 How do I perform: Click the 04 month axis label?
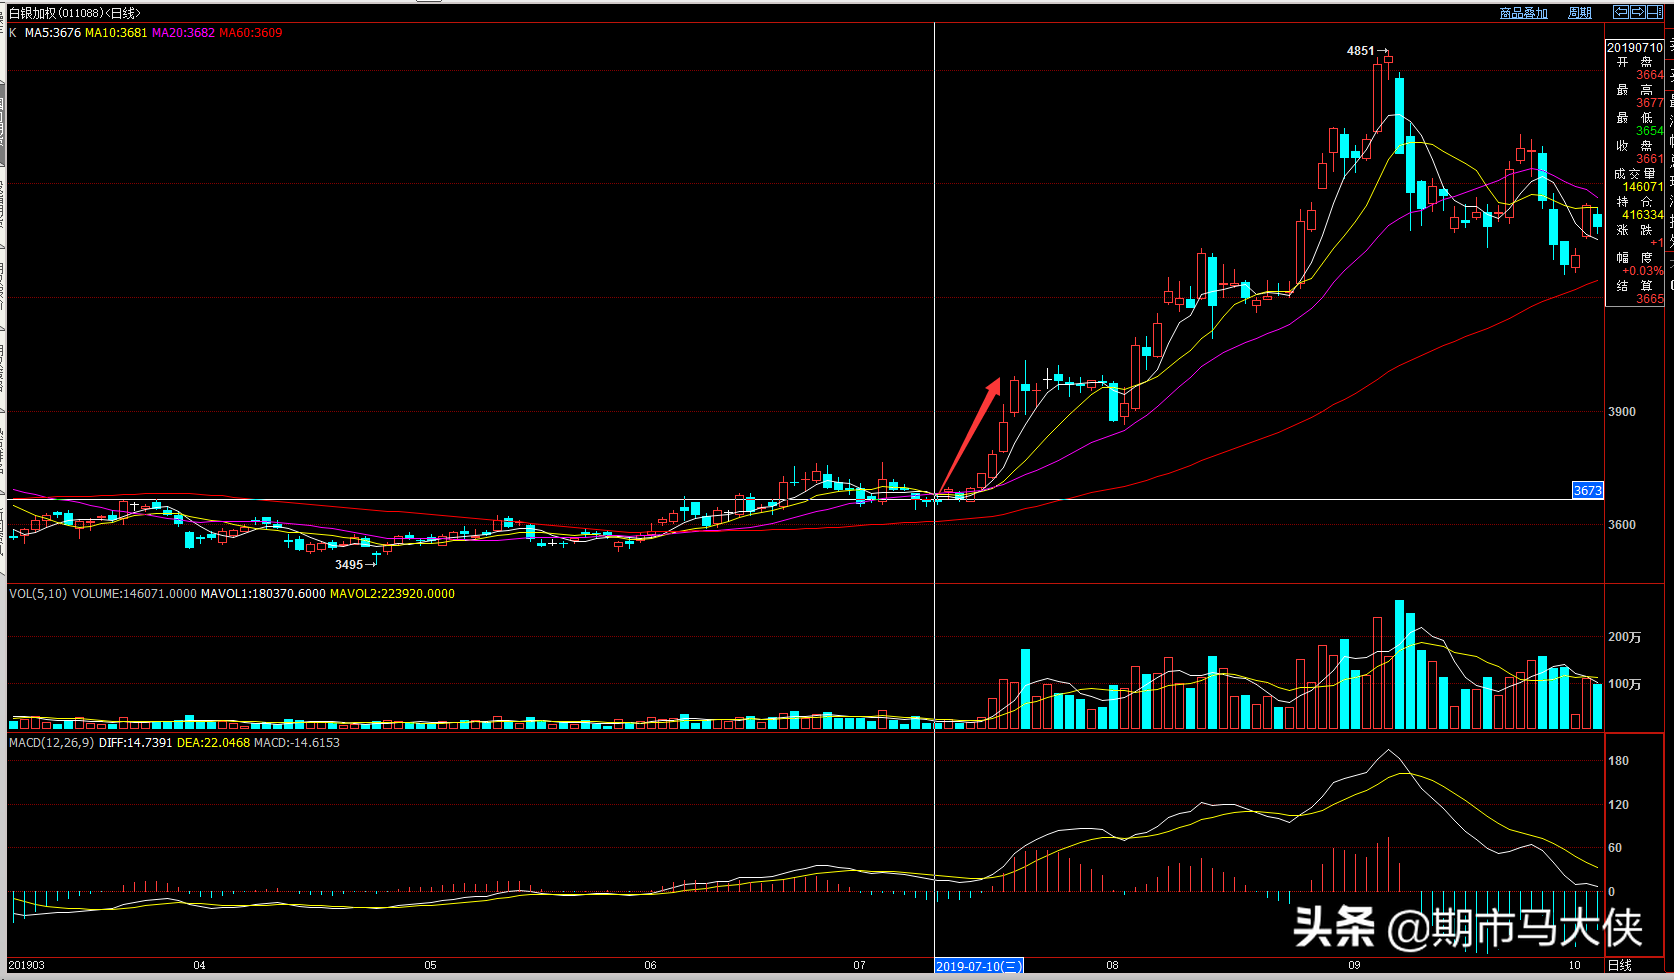(x=199, y=965)
